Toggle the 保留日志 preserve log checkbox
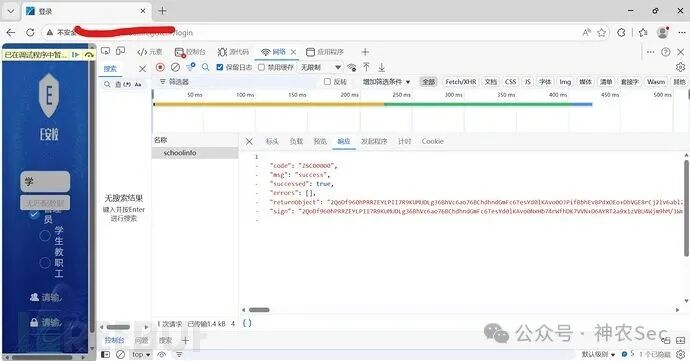 [220, 67]
